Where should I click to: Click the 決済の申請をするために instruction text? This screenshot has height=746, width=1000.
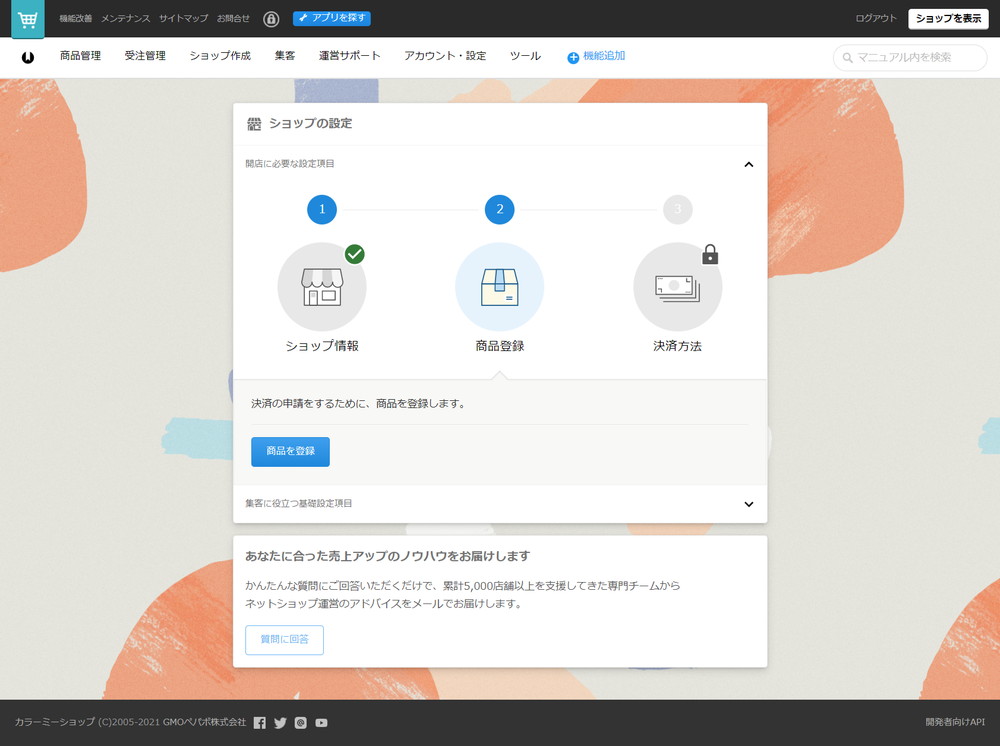[x=359, y=404]
